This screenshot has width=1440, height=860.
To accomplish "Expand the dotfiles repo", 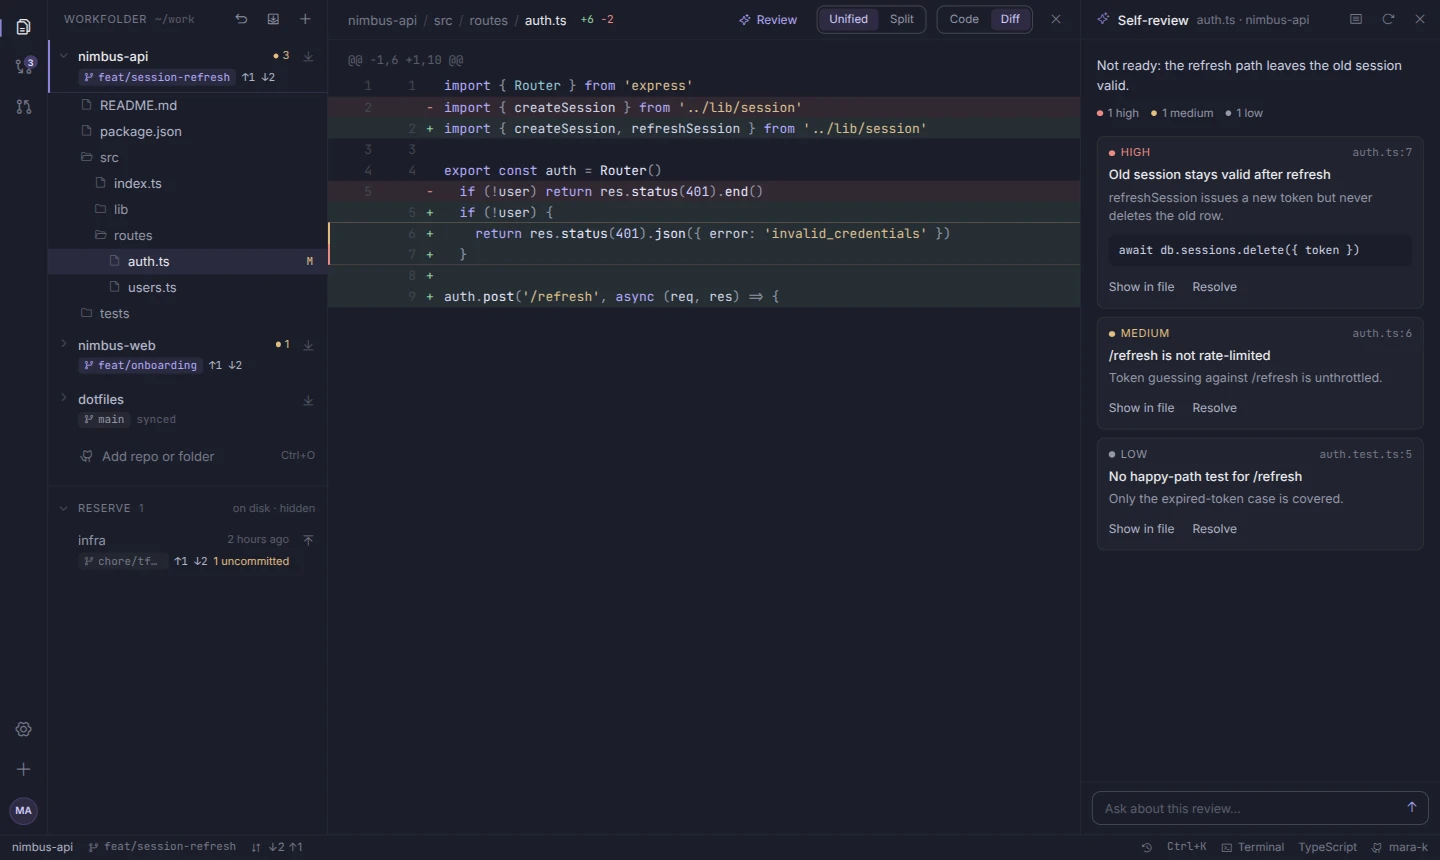I will (x=64, y=399).
